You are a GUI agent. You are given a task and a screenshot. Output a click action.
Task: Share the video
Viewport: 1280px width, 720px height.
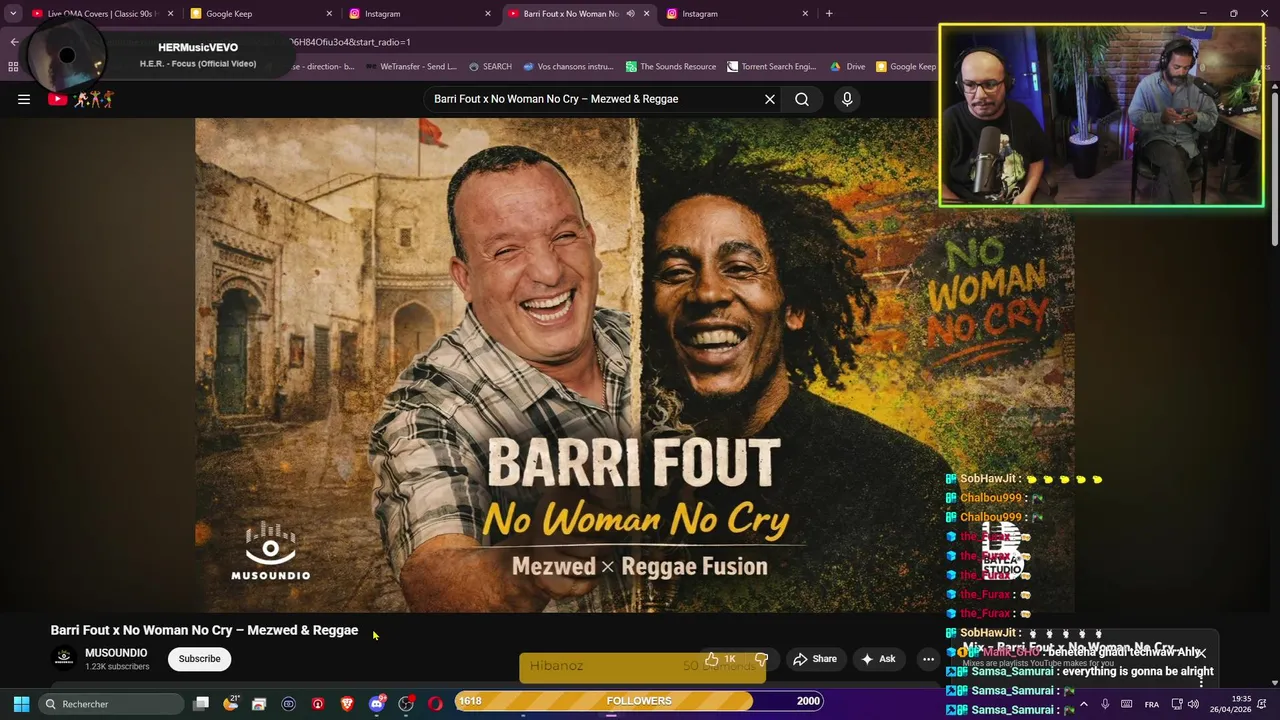pyautogui.click(x=815, y=659)
